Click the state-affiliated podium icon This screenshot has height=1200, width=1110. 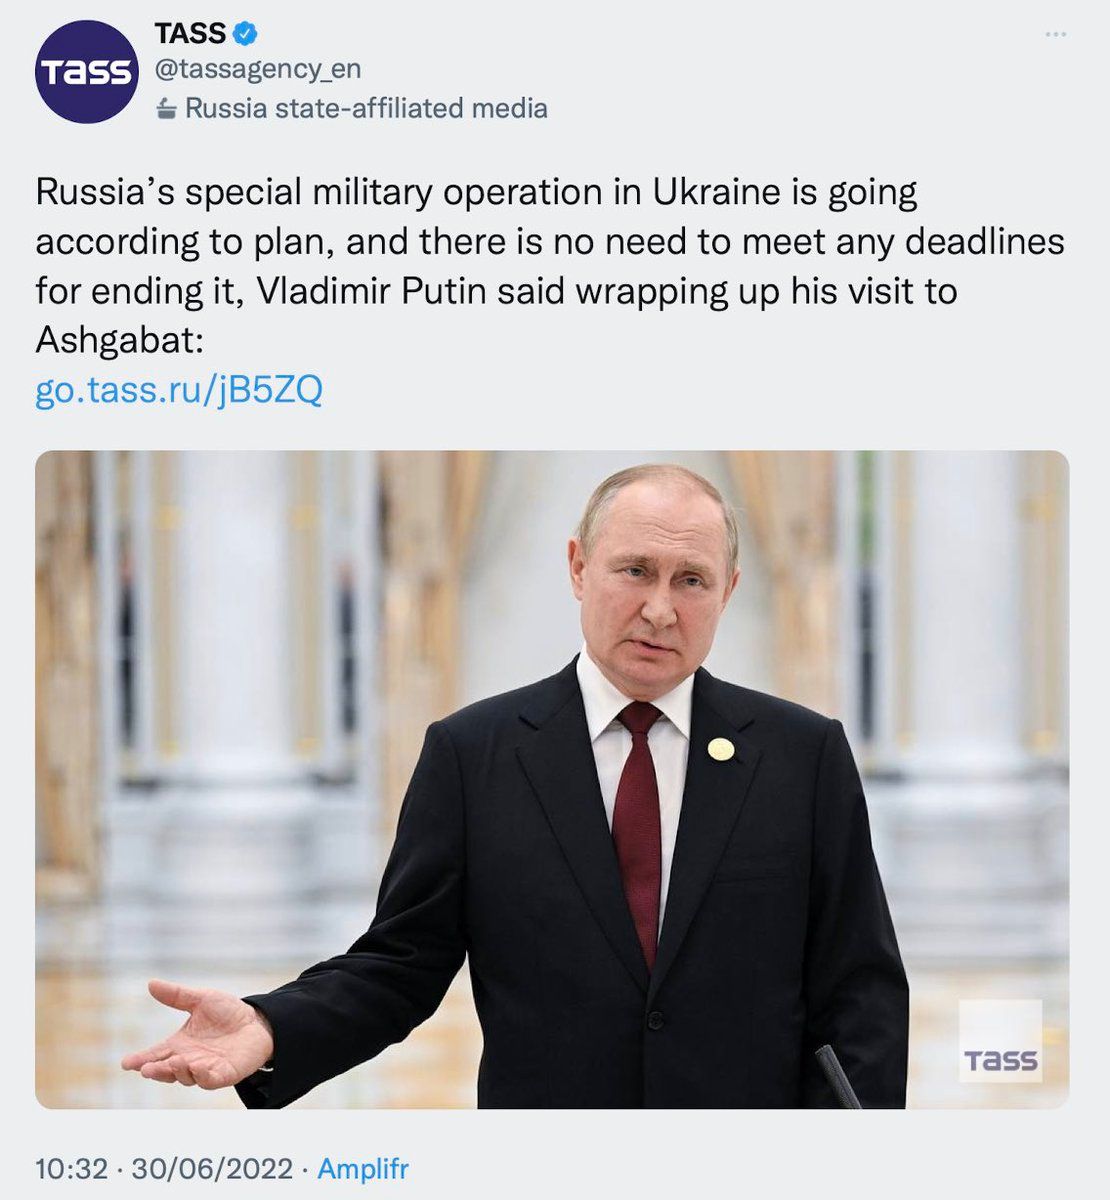(x=168, y=109)
